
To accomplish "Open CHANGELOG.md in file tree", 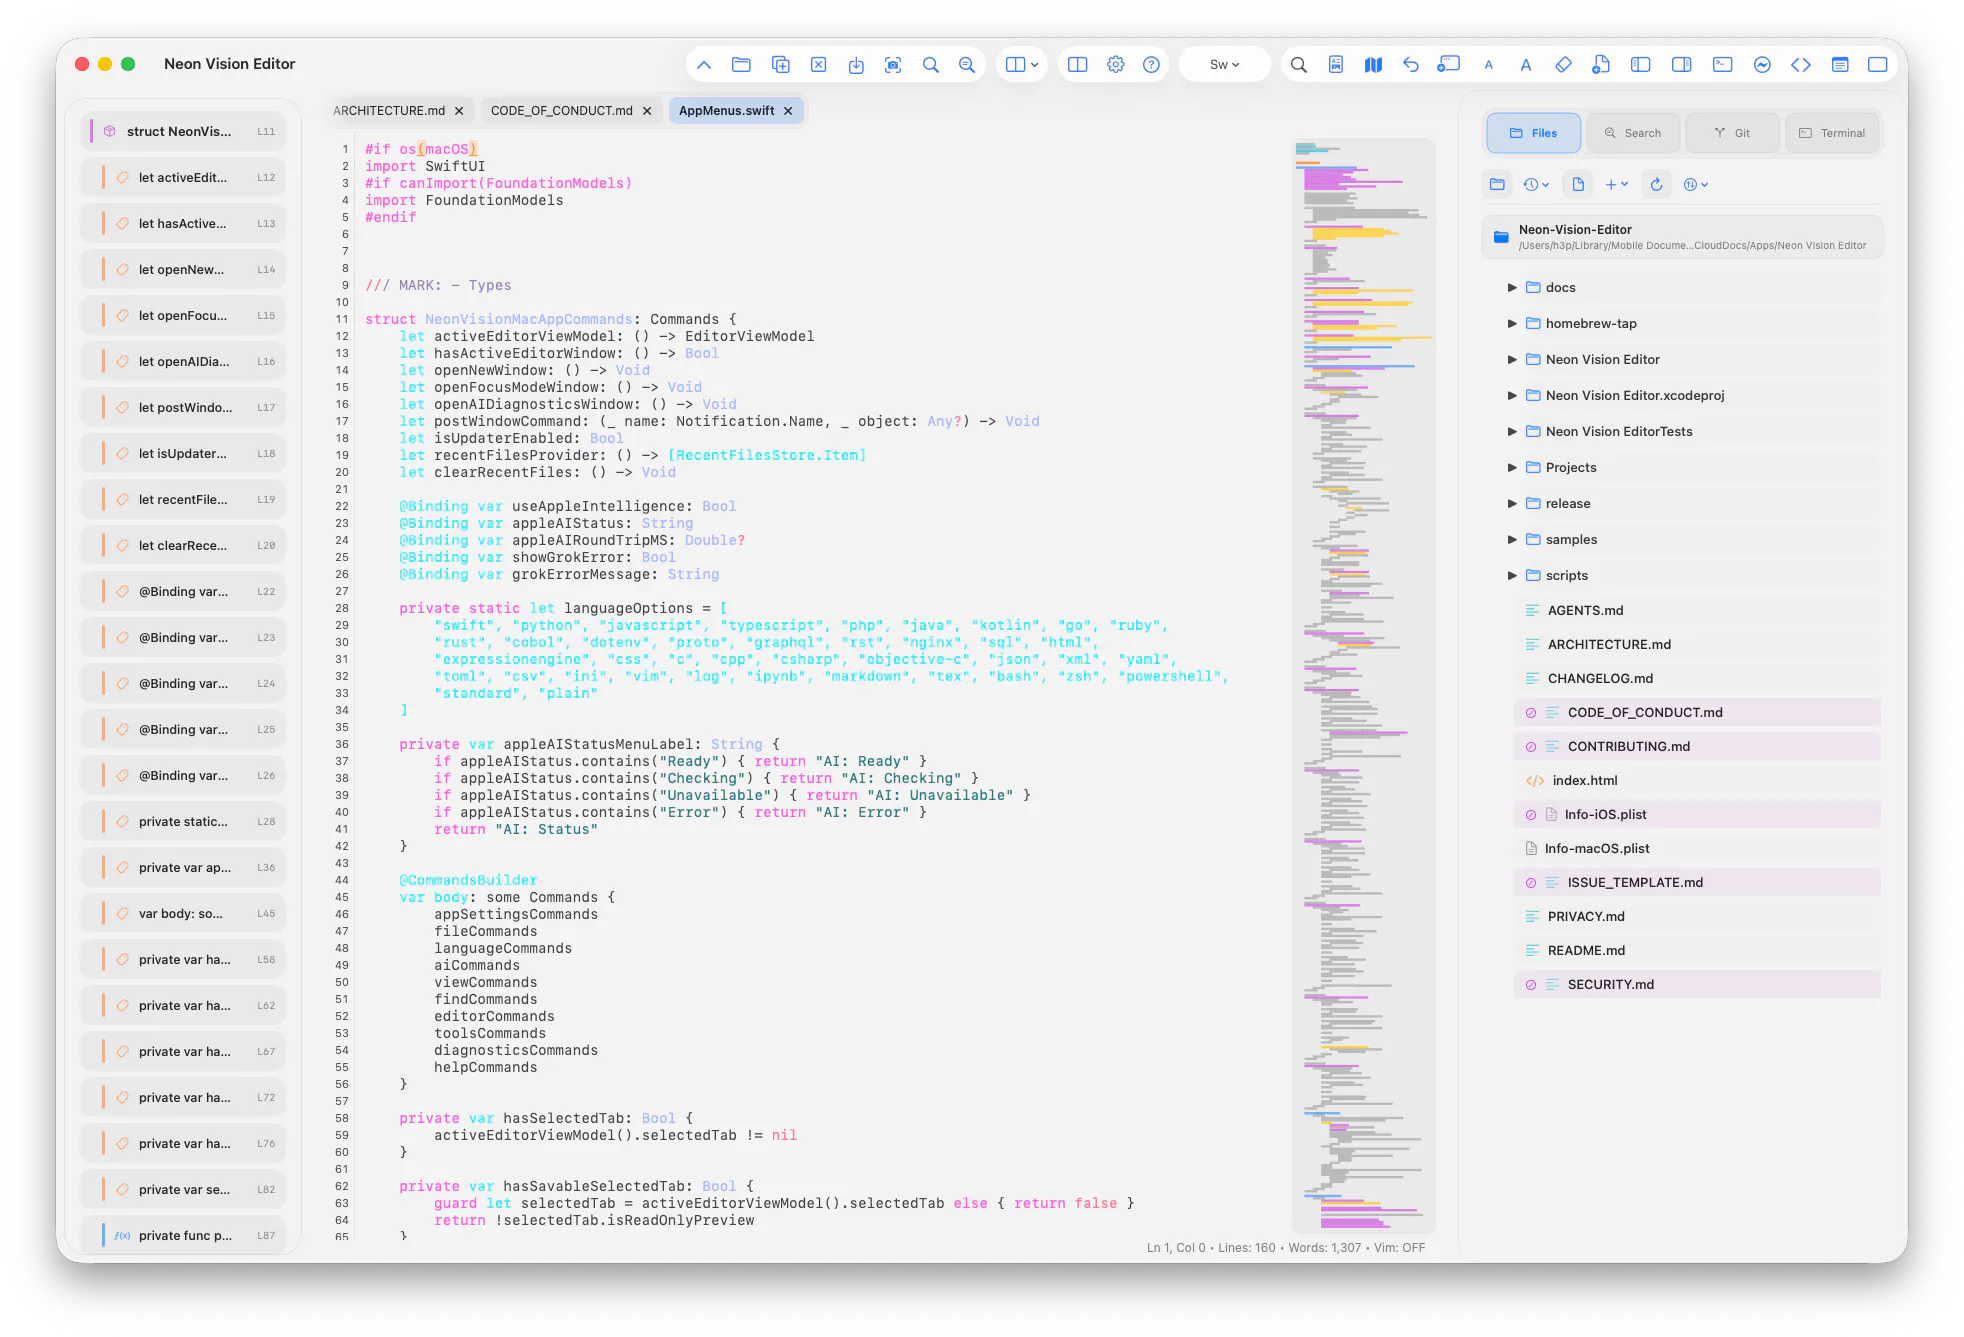I will click(x=1696, y=679).
